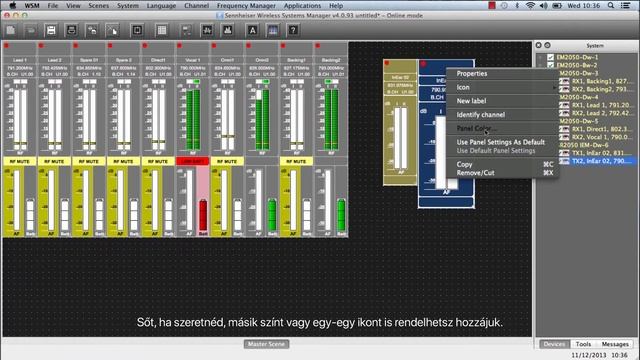Image resolution: width=640 pixels, height=360 pixels.
Task: Click the device icon of RX2, Lead 2 row
Action: [x=564, y=113]
